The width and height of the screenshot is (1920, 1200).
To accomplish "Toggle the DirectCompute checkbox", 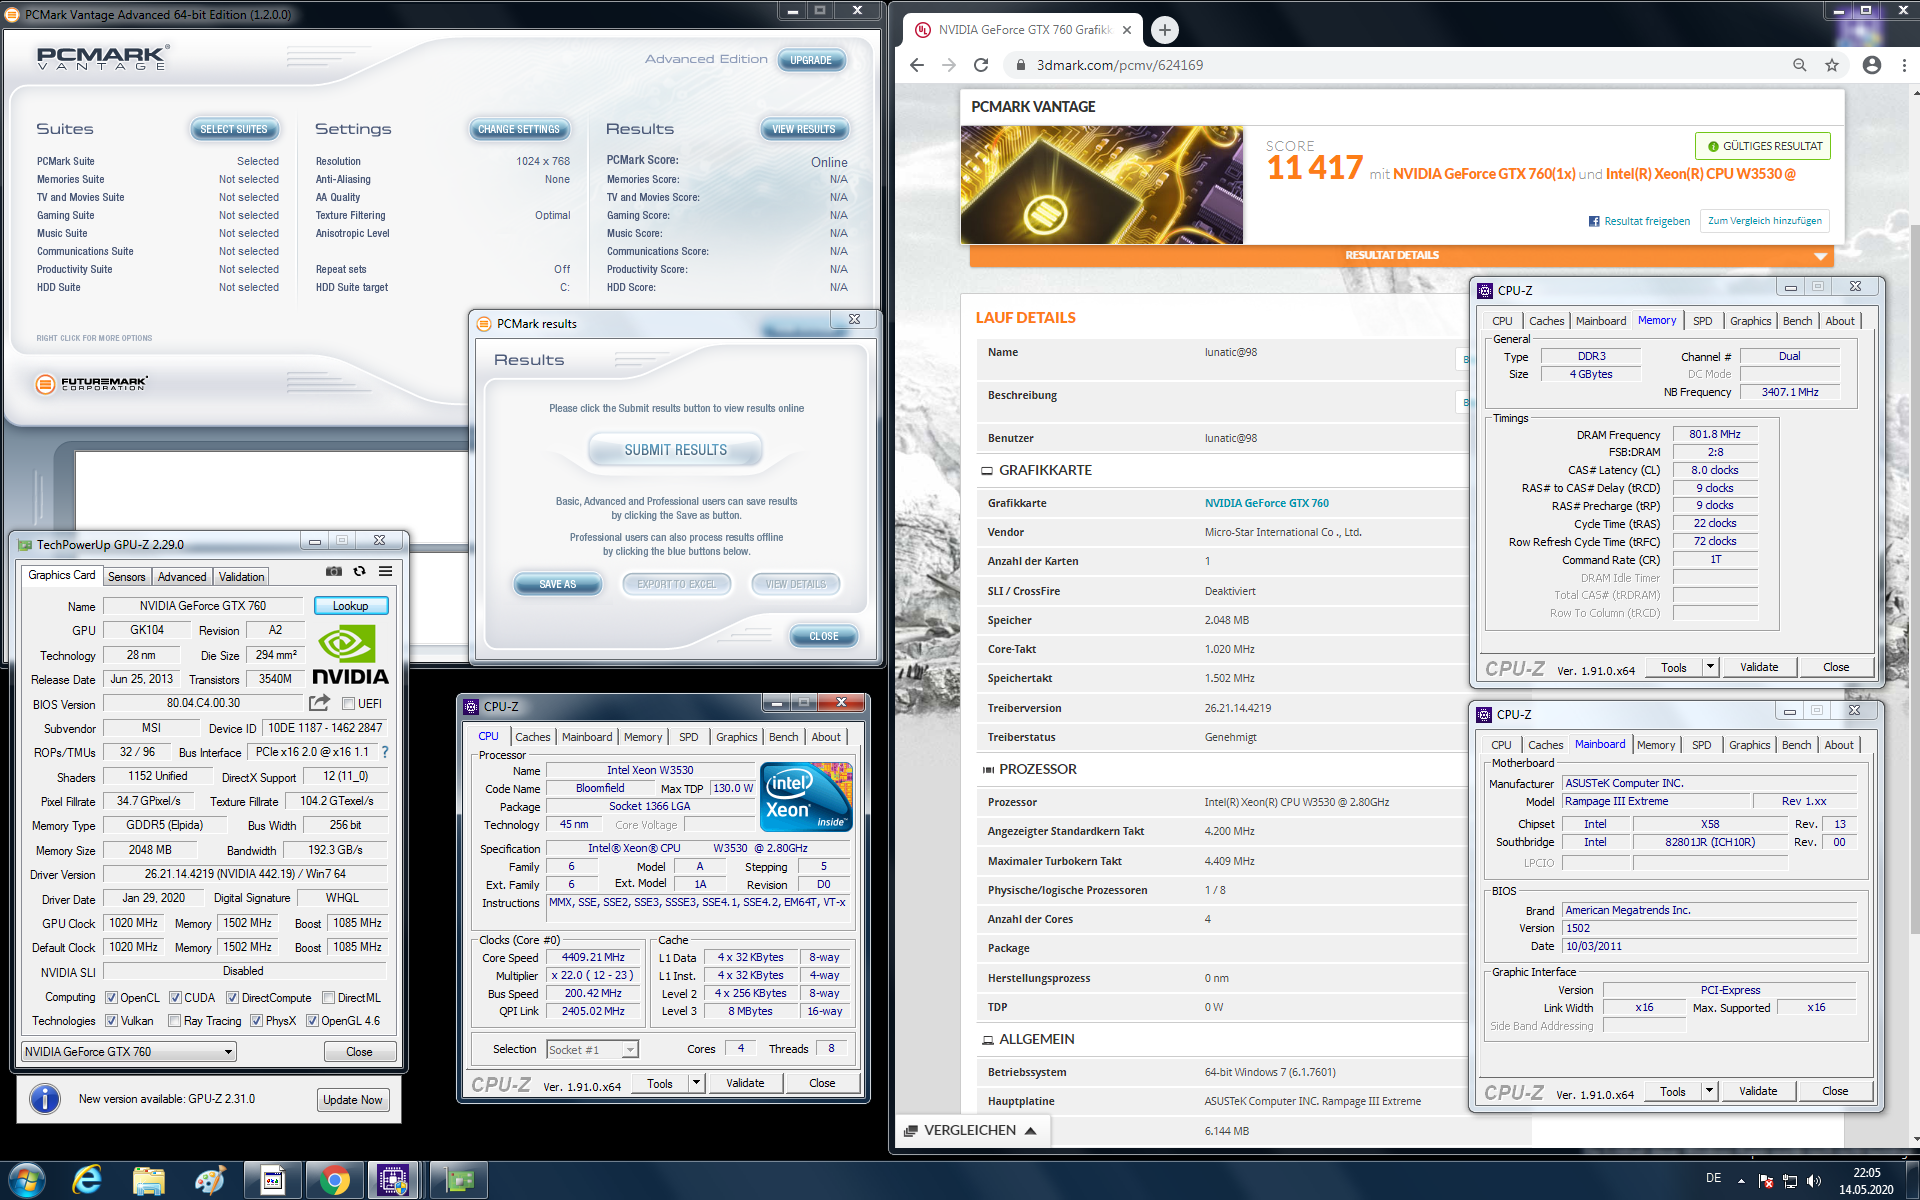I will (232, 998).
